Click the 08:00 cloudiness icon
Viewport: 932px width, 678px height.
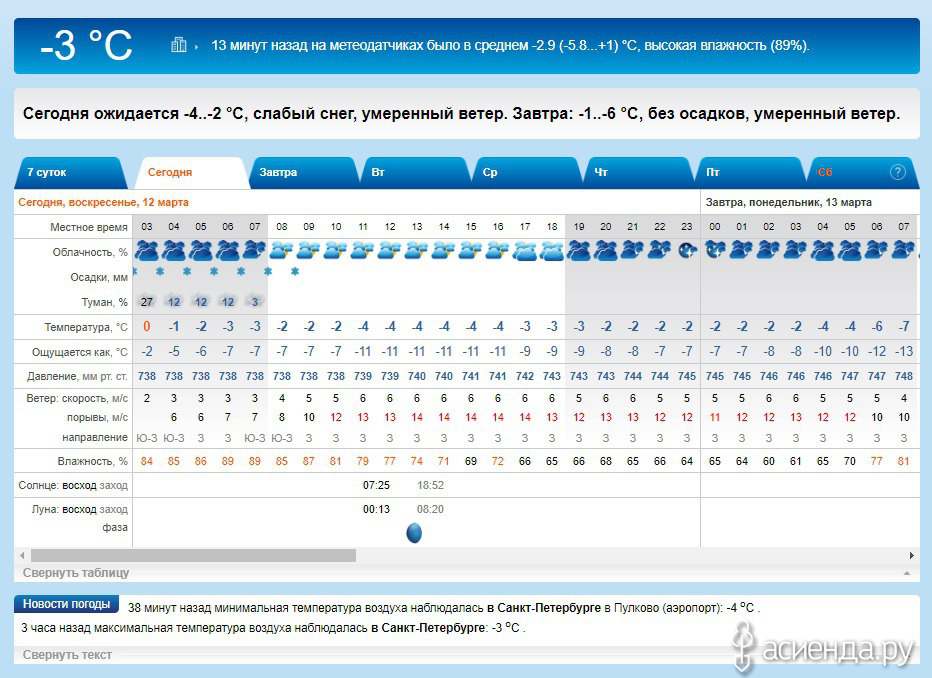tap(282, 250)
